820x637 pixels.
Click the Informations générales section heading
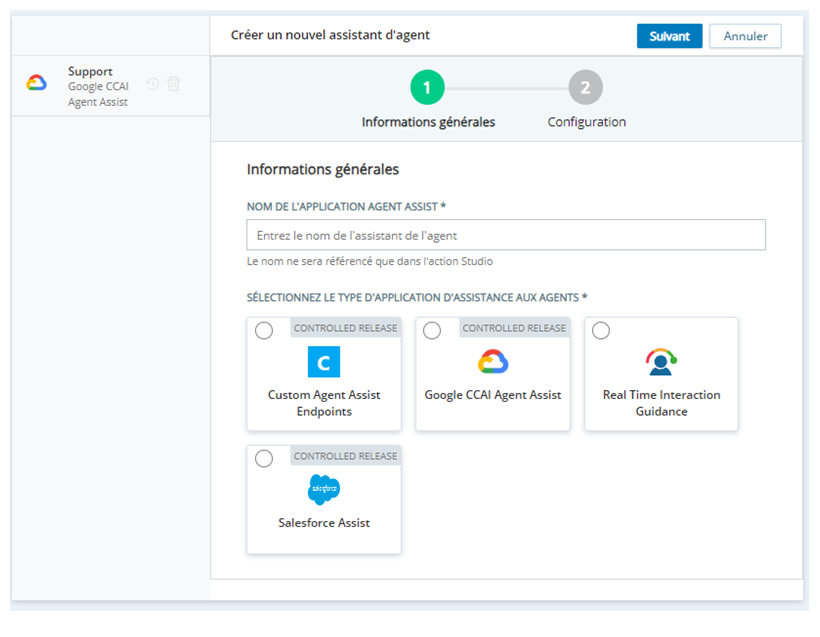coord(323,169)
